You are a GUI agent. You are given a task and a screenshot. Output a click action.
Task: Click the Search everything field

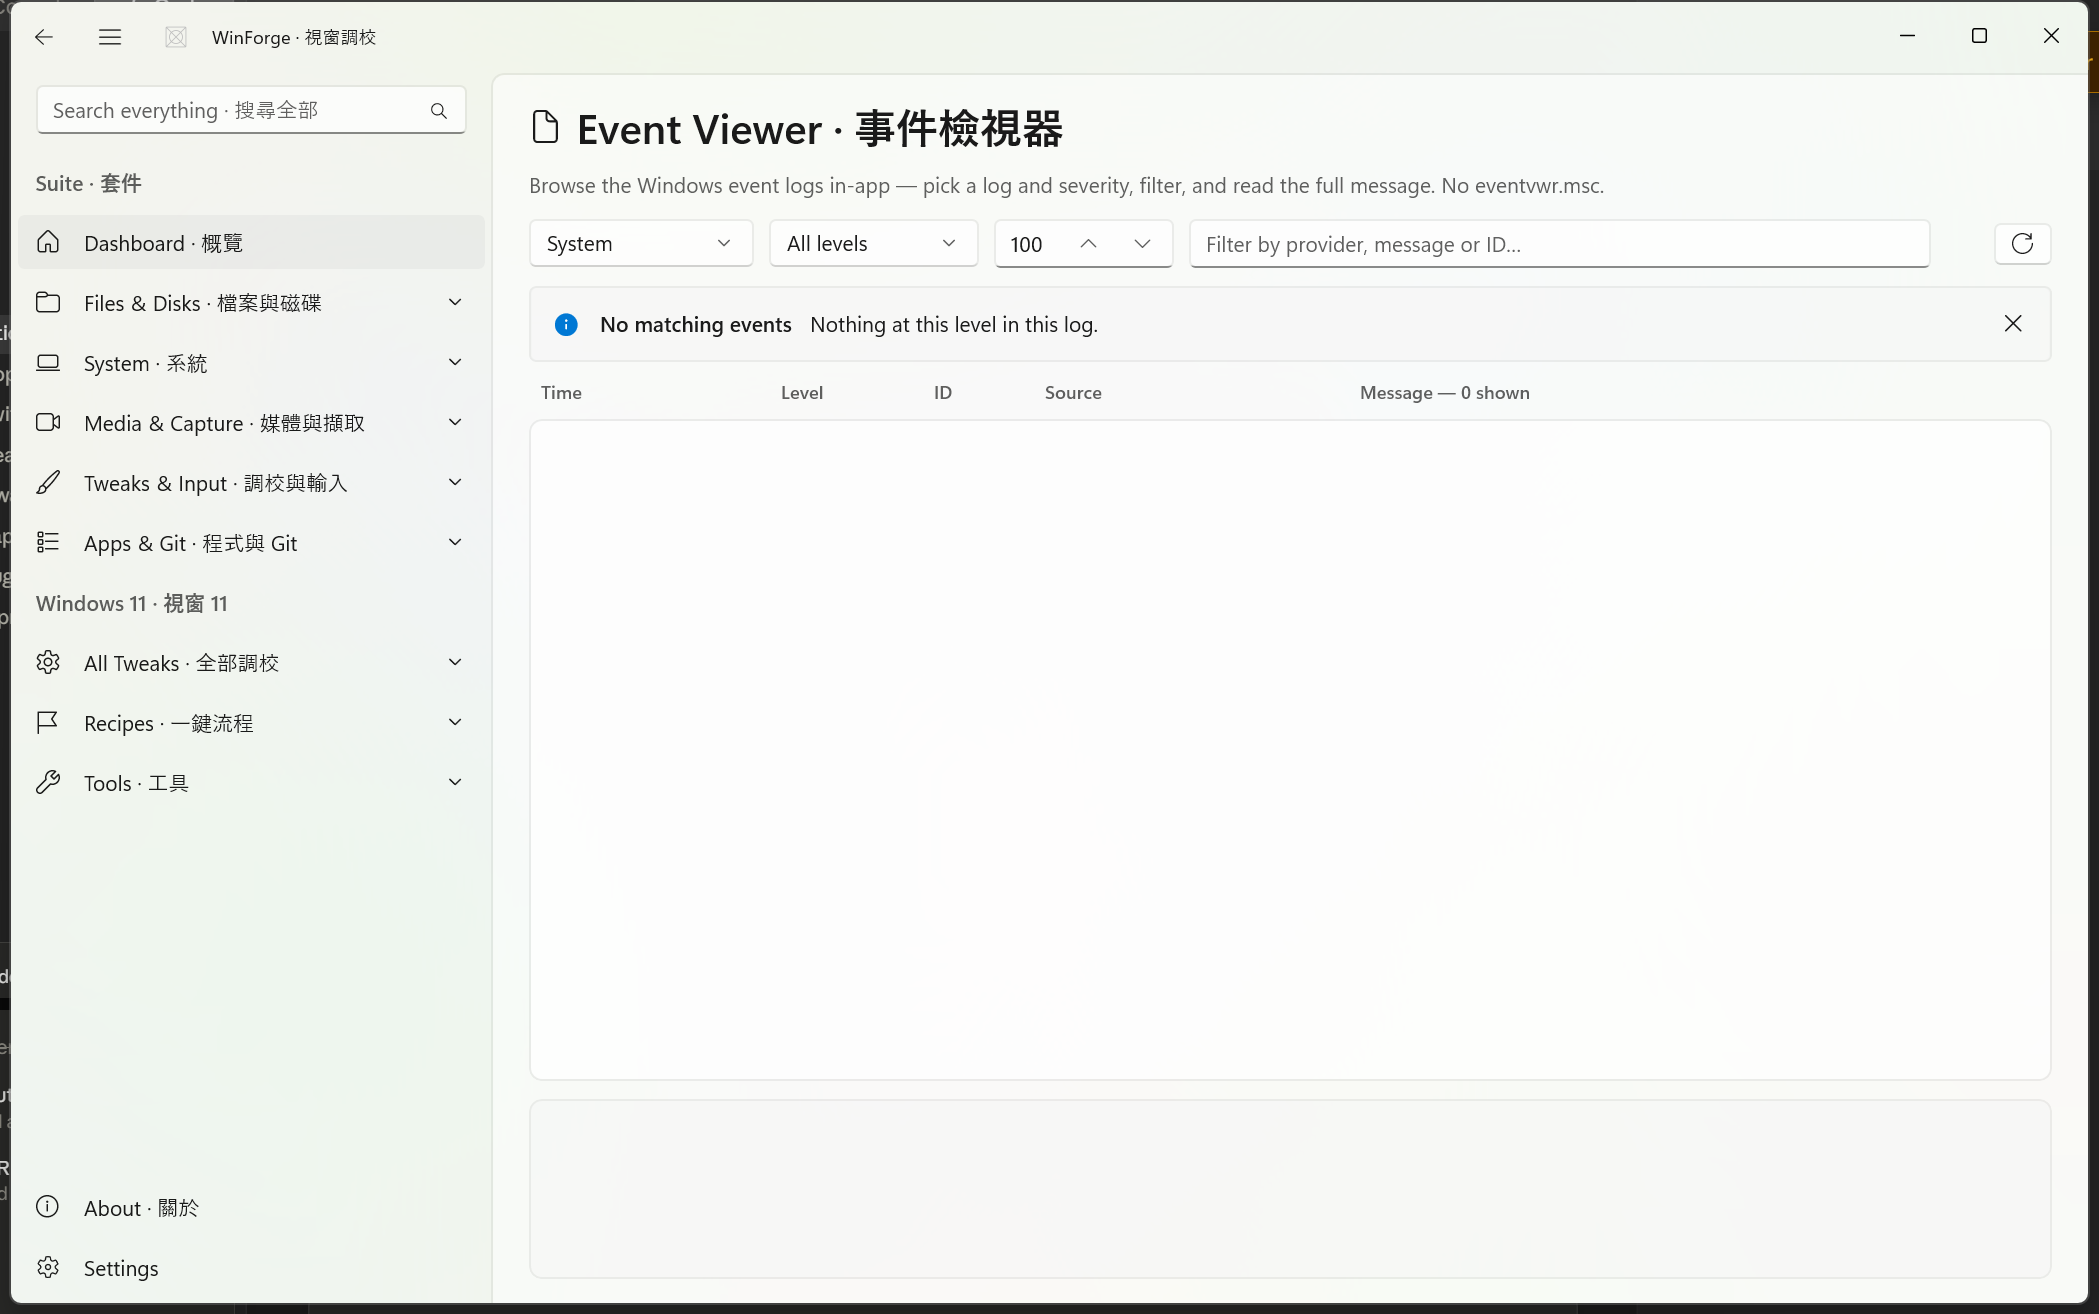click(x=251, y=111)
